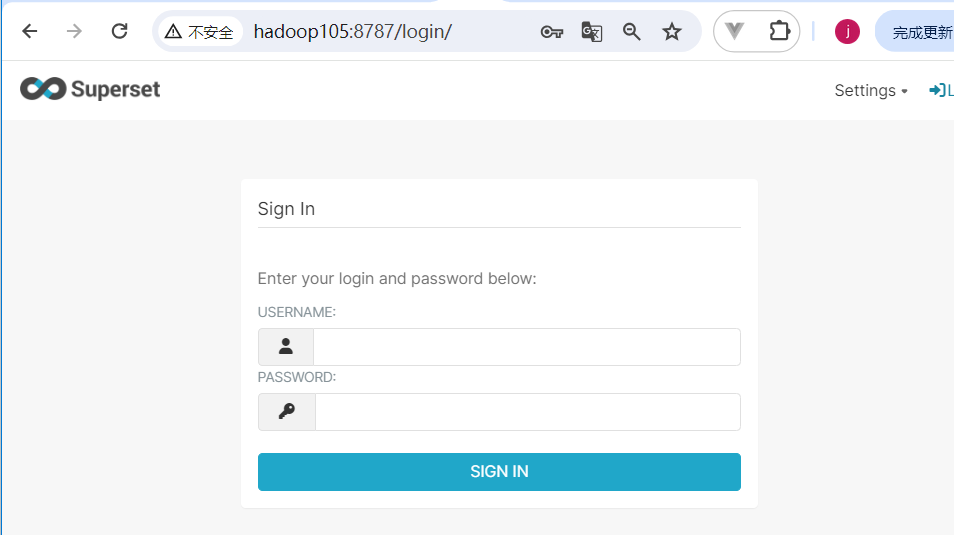Click the finish update button
This screenshot has width=954, height=535.
916,32
